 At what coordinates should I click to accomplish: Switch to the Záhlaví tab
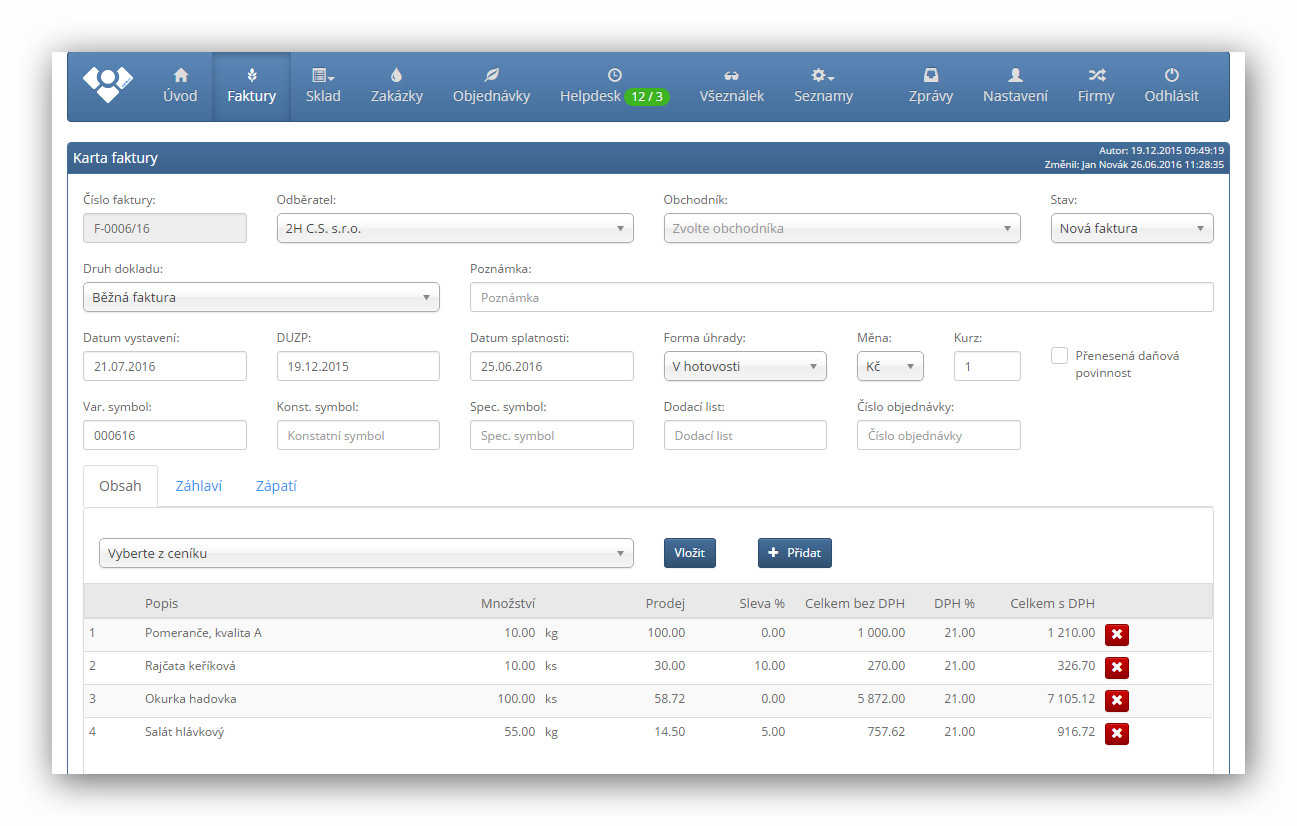pos(198,486)
